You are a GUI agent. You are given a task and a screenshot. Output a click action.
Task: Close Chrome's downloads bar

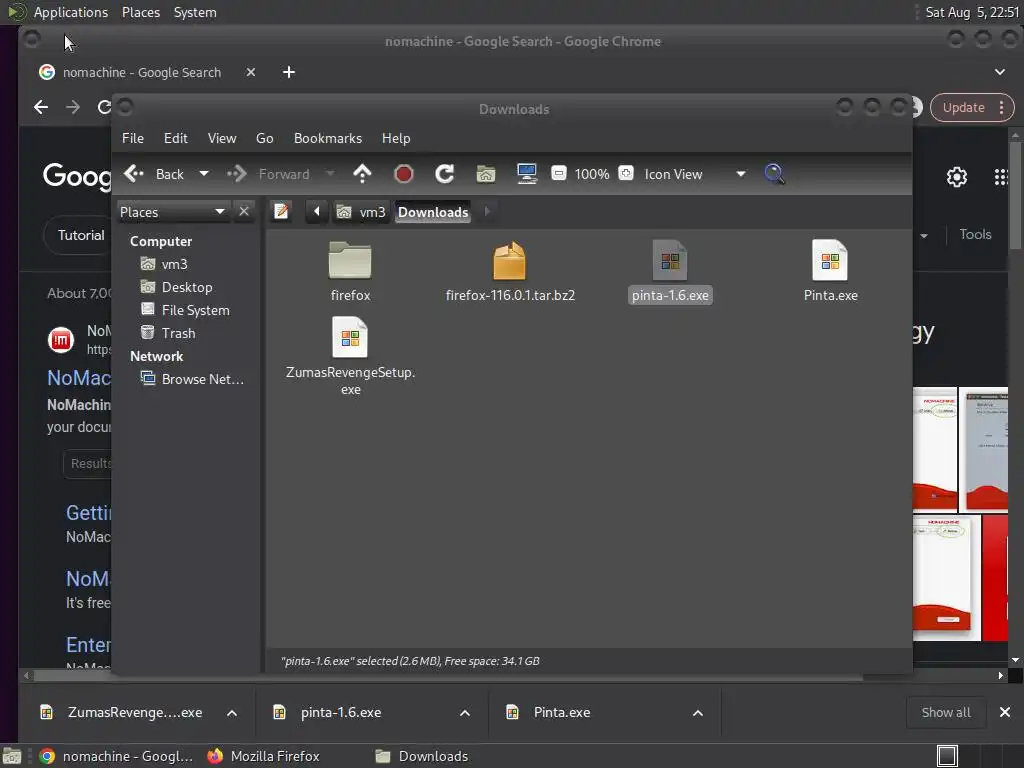click(x=1005, y=712)
